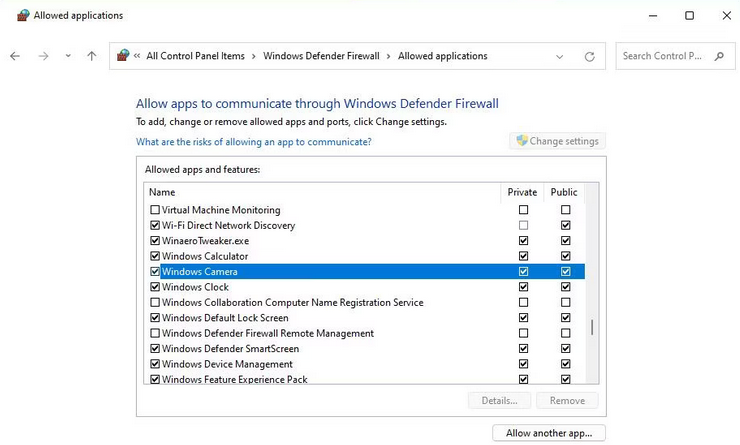This screenshot has height=445, width=740.
Task: Open recent locations dropdown arrow
Action: pyautogui.click(x=68, y=56)
